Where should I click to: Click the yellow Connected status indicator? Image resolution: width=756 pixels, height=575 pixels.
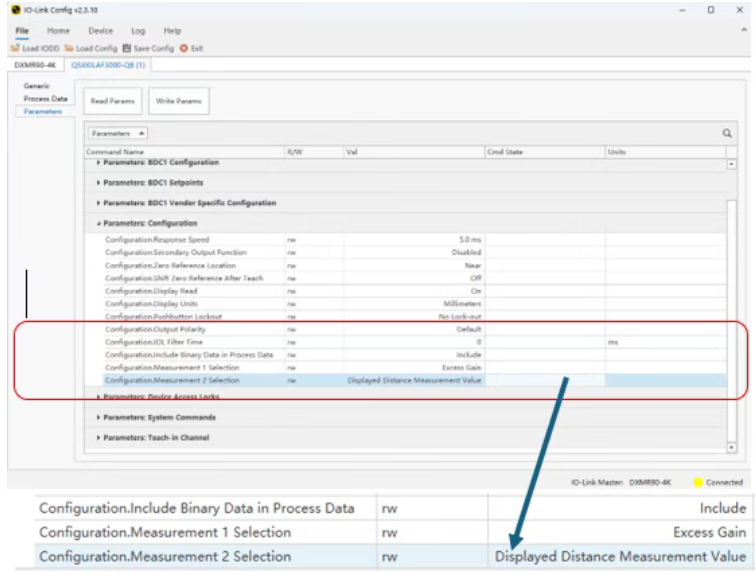click(x=698, y=483)
